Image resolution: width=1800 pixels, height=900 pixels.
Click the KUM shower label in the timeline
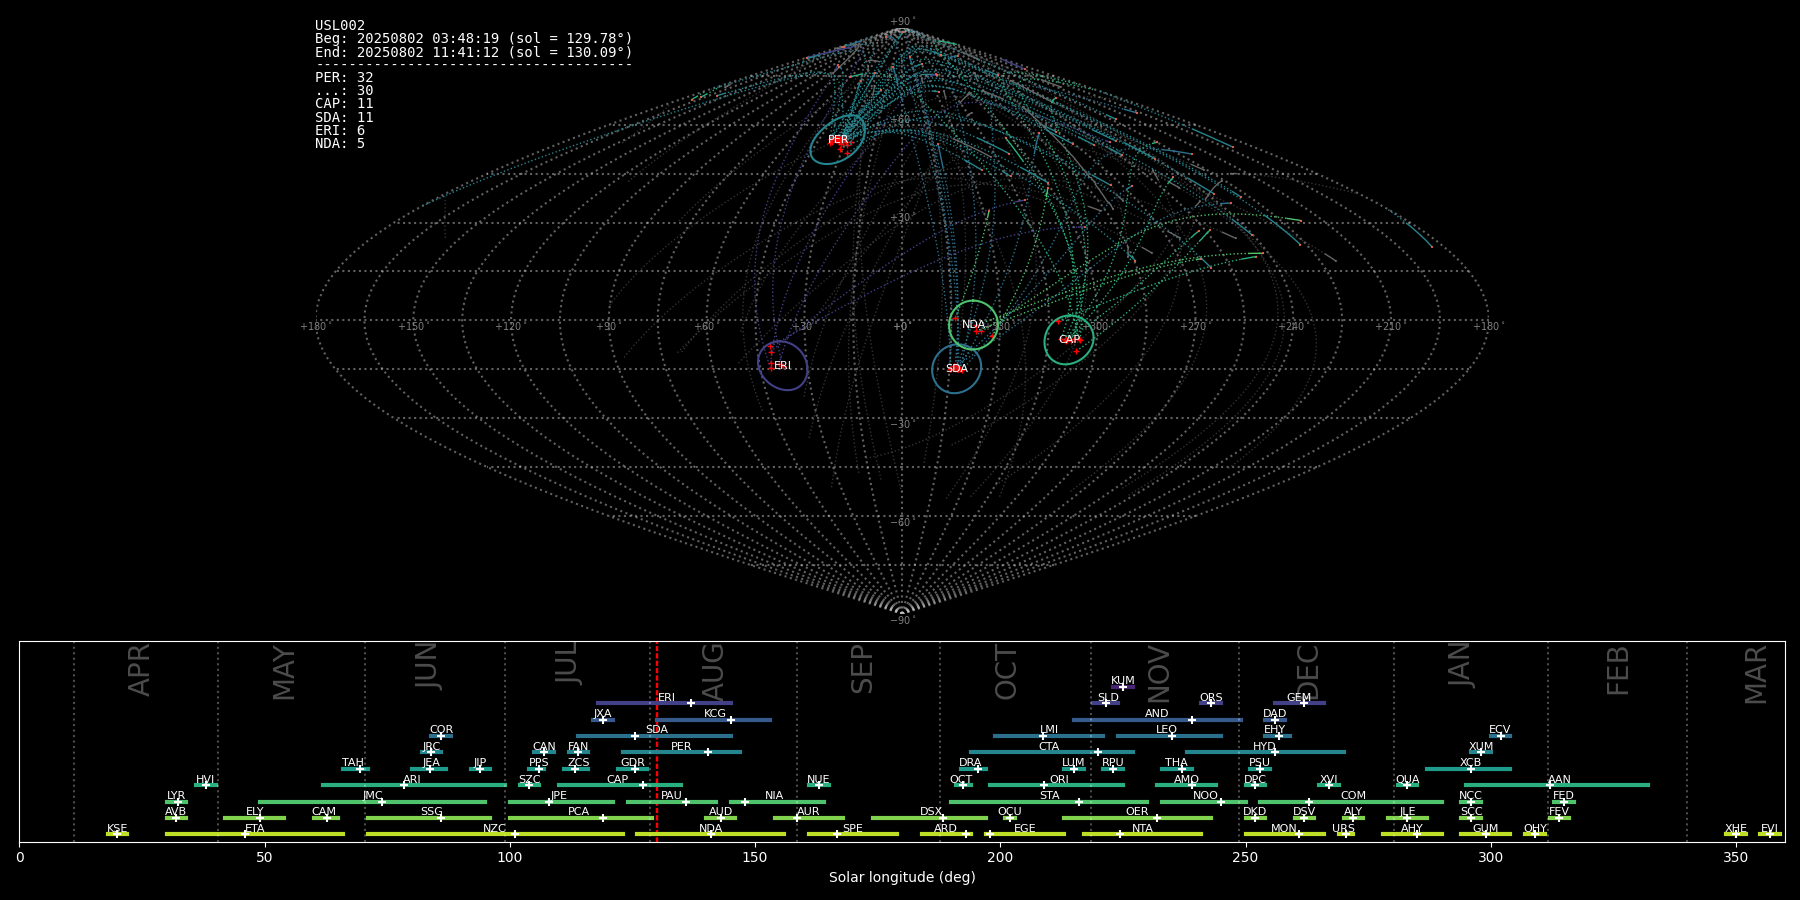point(1123,681)
